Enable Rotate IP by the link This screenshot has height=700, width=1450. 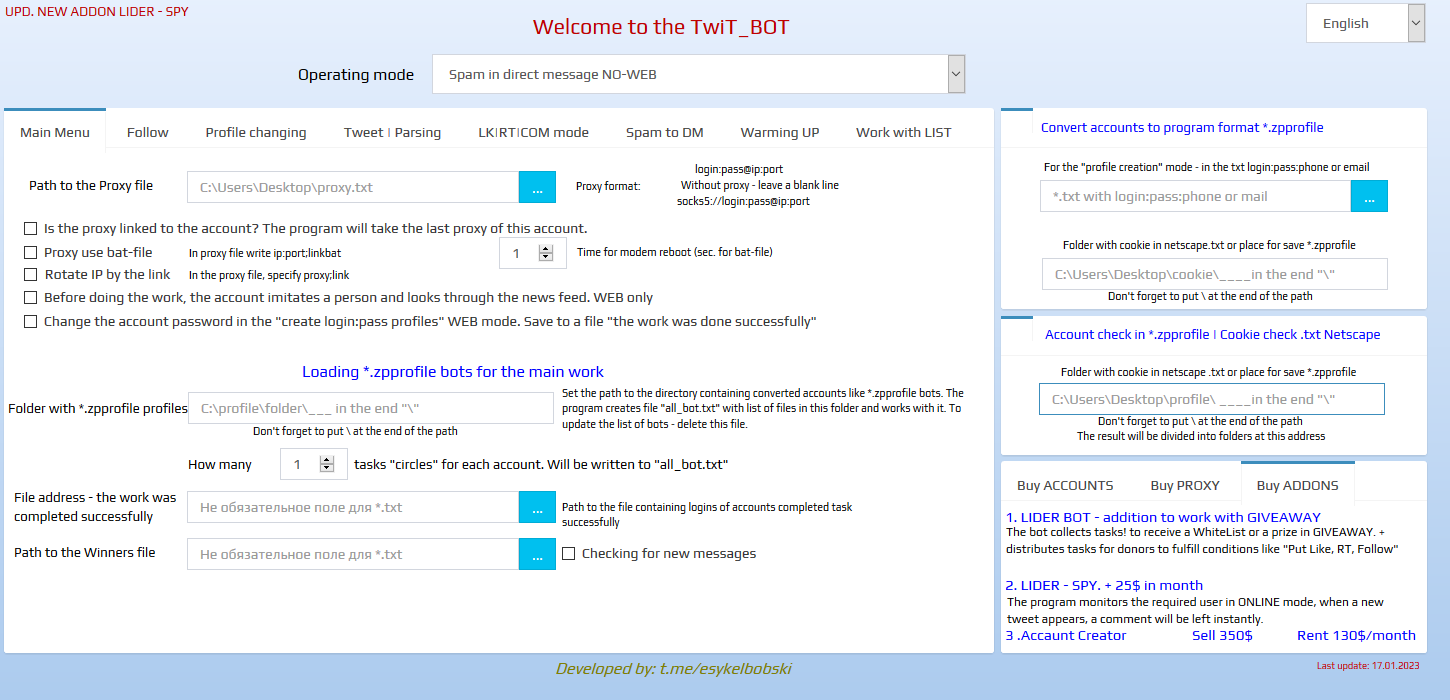pos(31,274)
